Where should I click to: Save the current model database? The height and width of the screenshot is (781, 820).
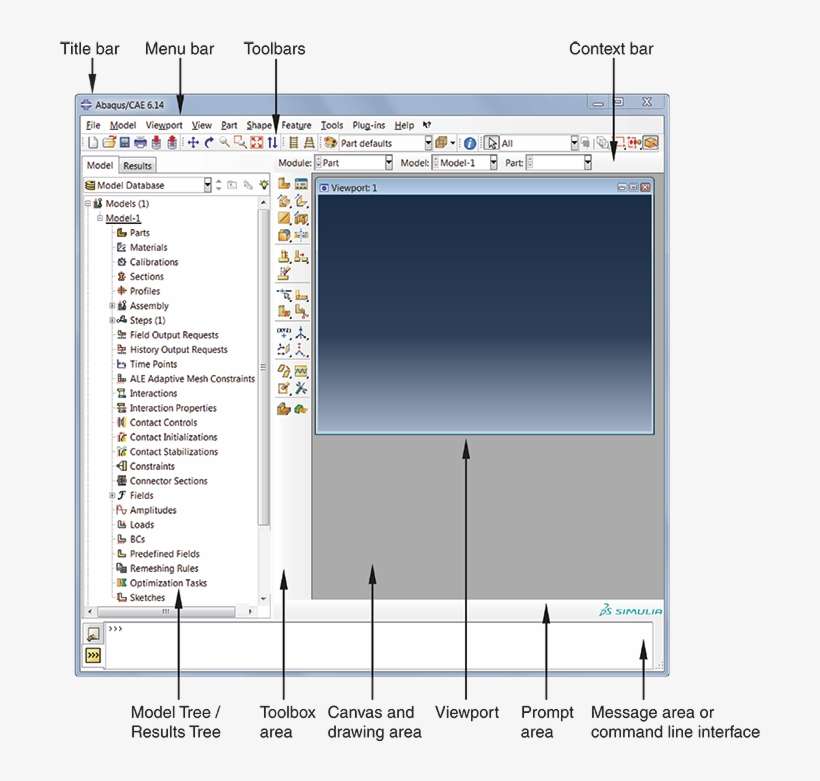pyautogui.click(x=123, y=142)
